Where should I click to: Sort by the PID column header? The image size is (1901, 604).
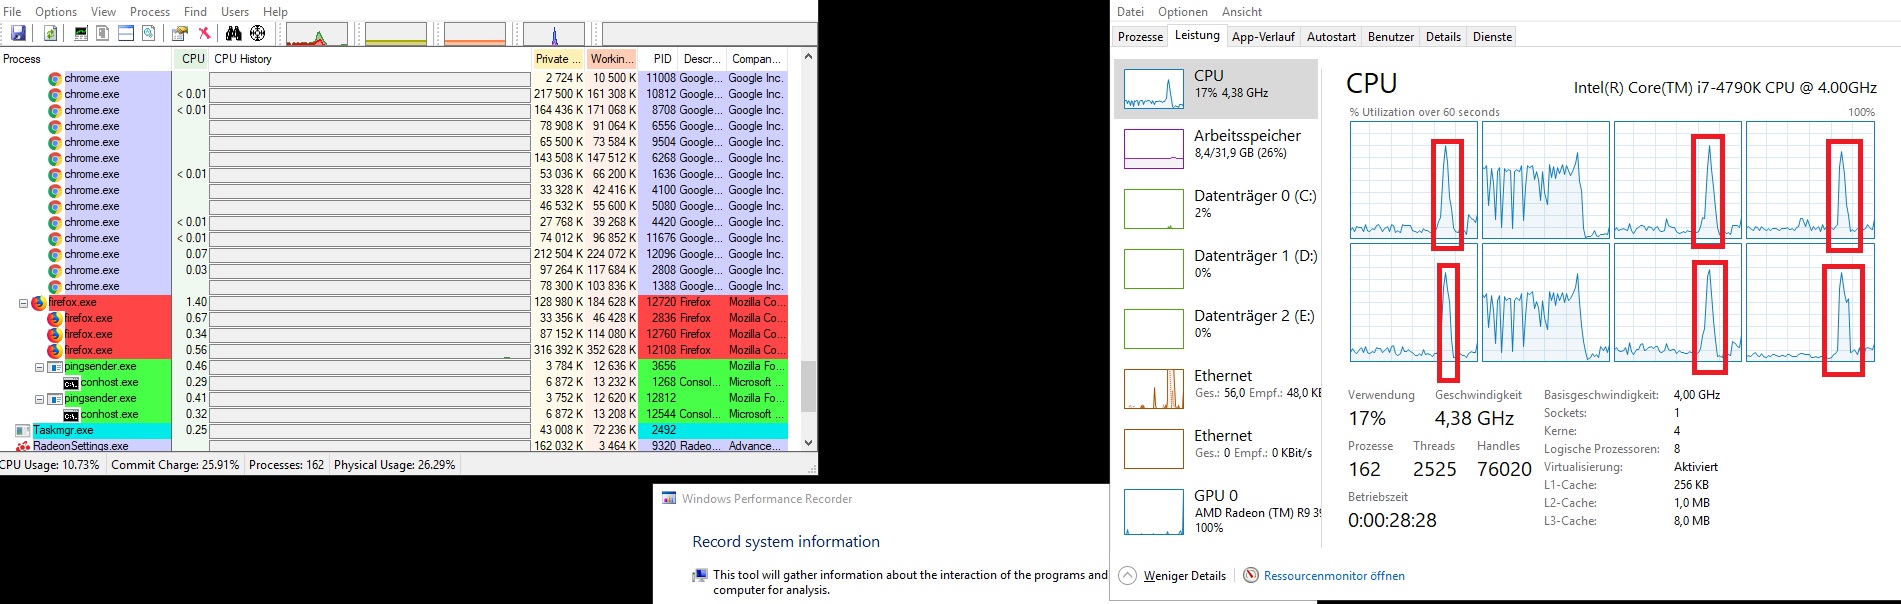[x=661, y=59]
